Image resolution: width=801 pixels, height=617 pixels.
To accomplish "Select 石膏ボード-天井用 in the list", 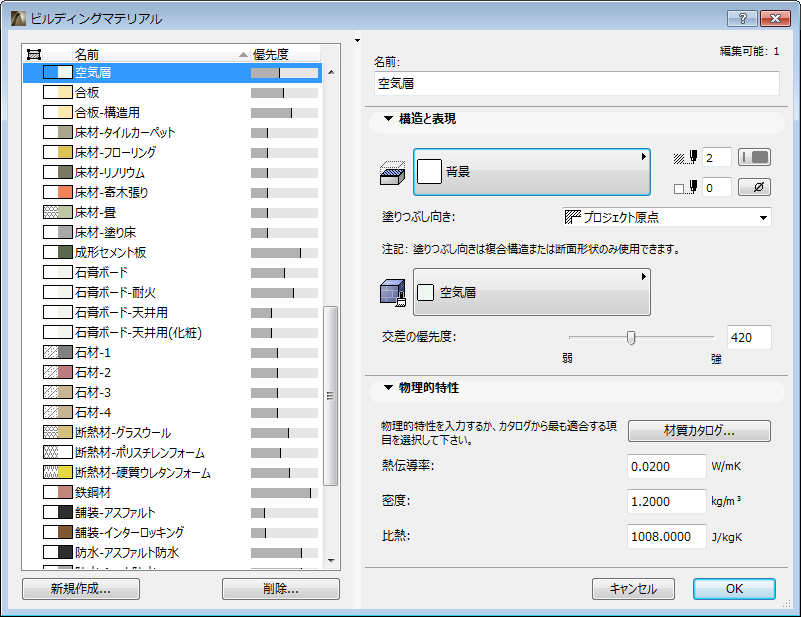I will [x=172, y=313].
